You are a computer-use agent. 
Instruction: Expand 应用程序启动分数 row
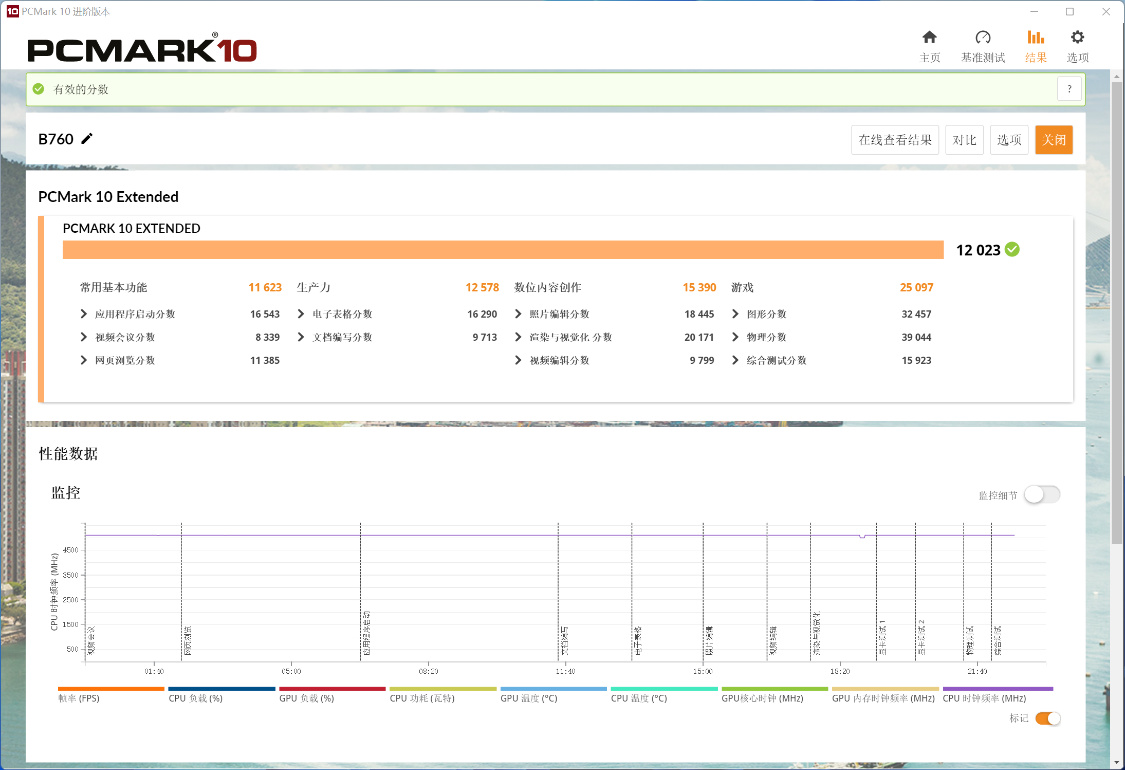click(84, 314)
